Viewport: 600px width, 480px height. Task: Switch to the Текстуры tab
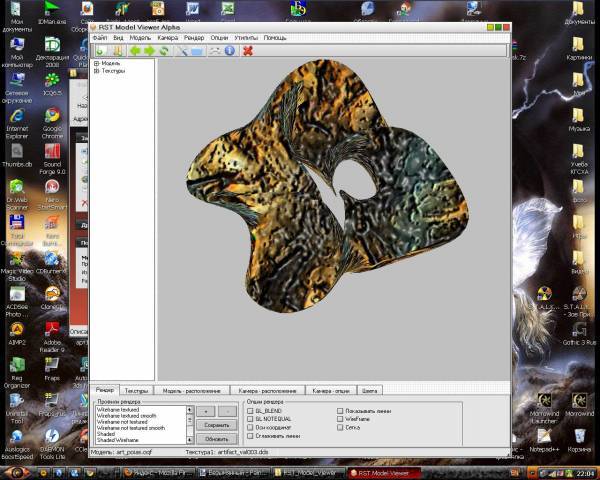(x=137, y=390)
